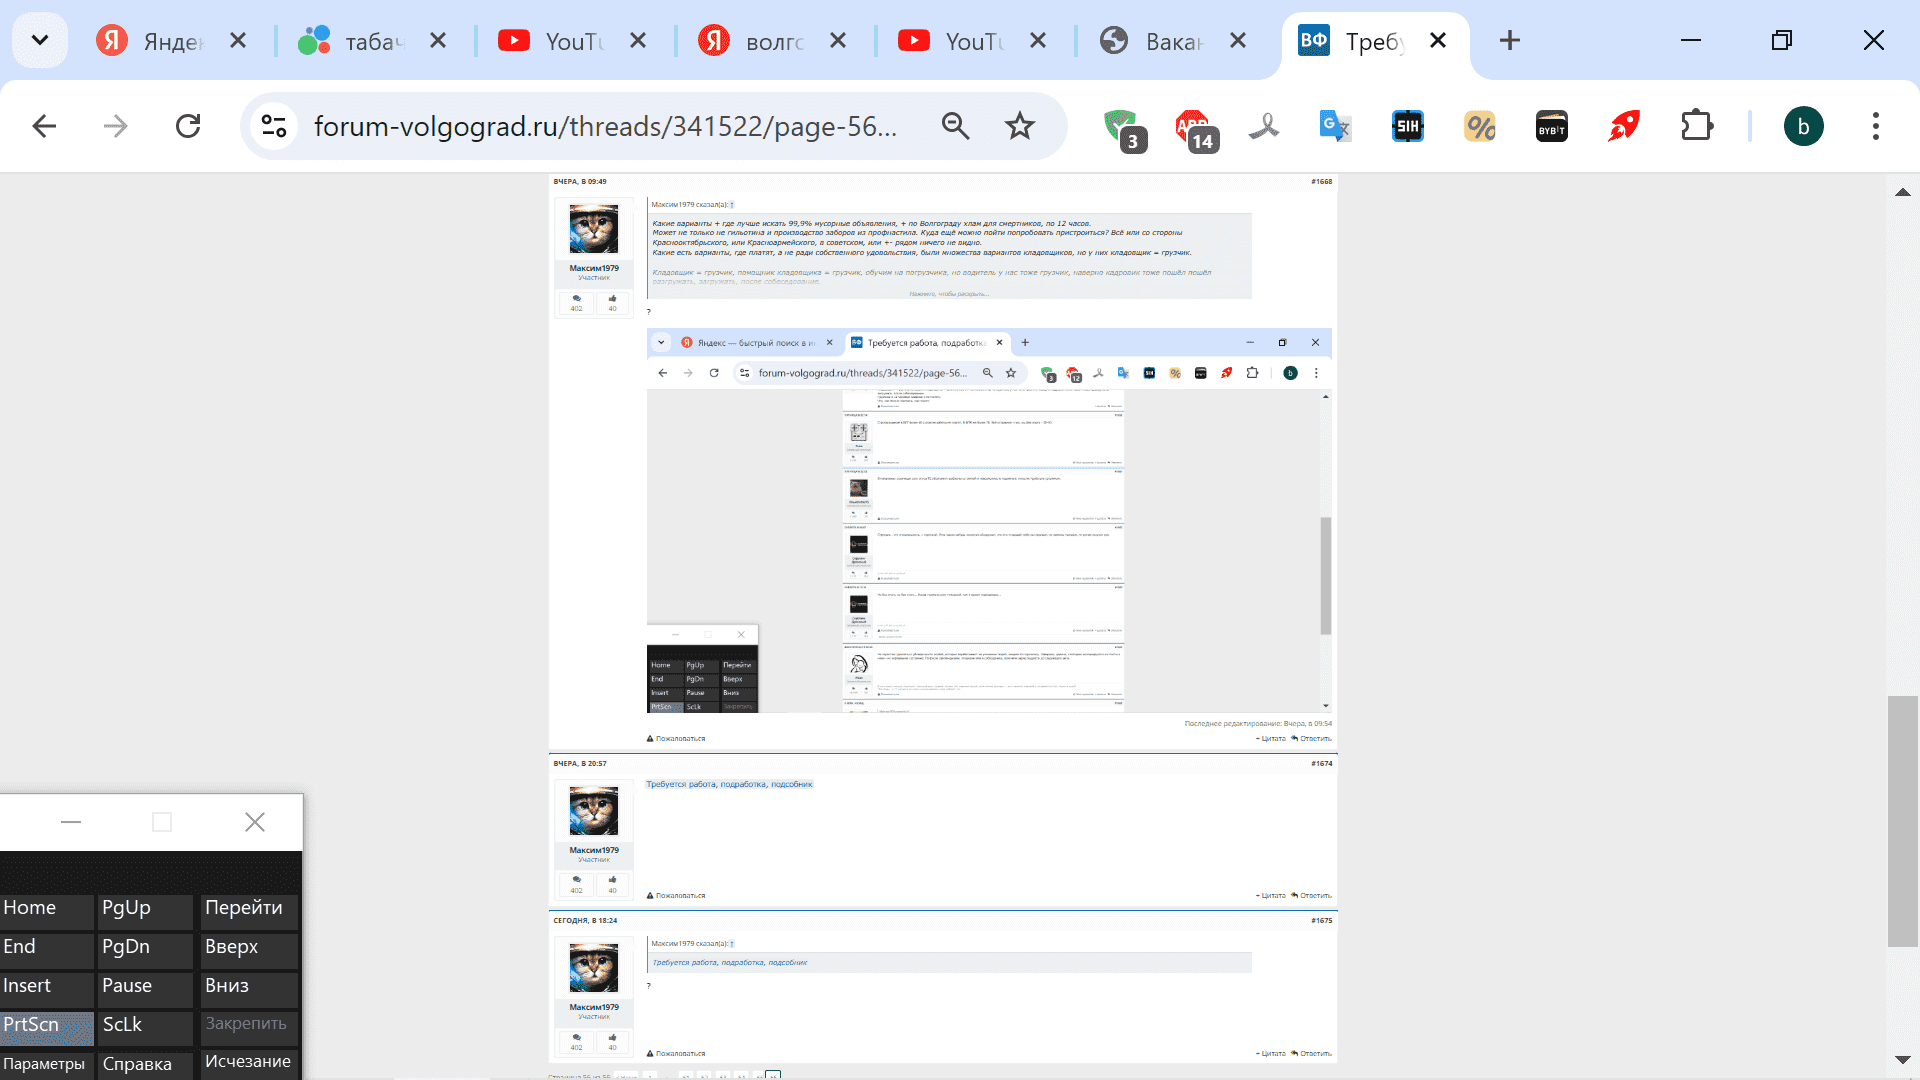Bookmark this page with the star icon
Screen dimensions: 1920x1080
tap(1019, 126)
